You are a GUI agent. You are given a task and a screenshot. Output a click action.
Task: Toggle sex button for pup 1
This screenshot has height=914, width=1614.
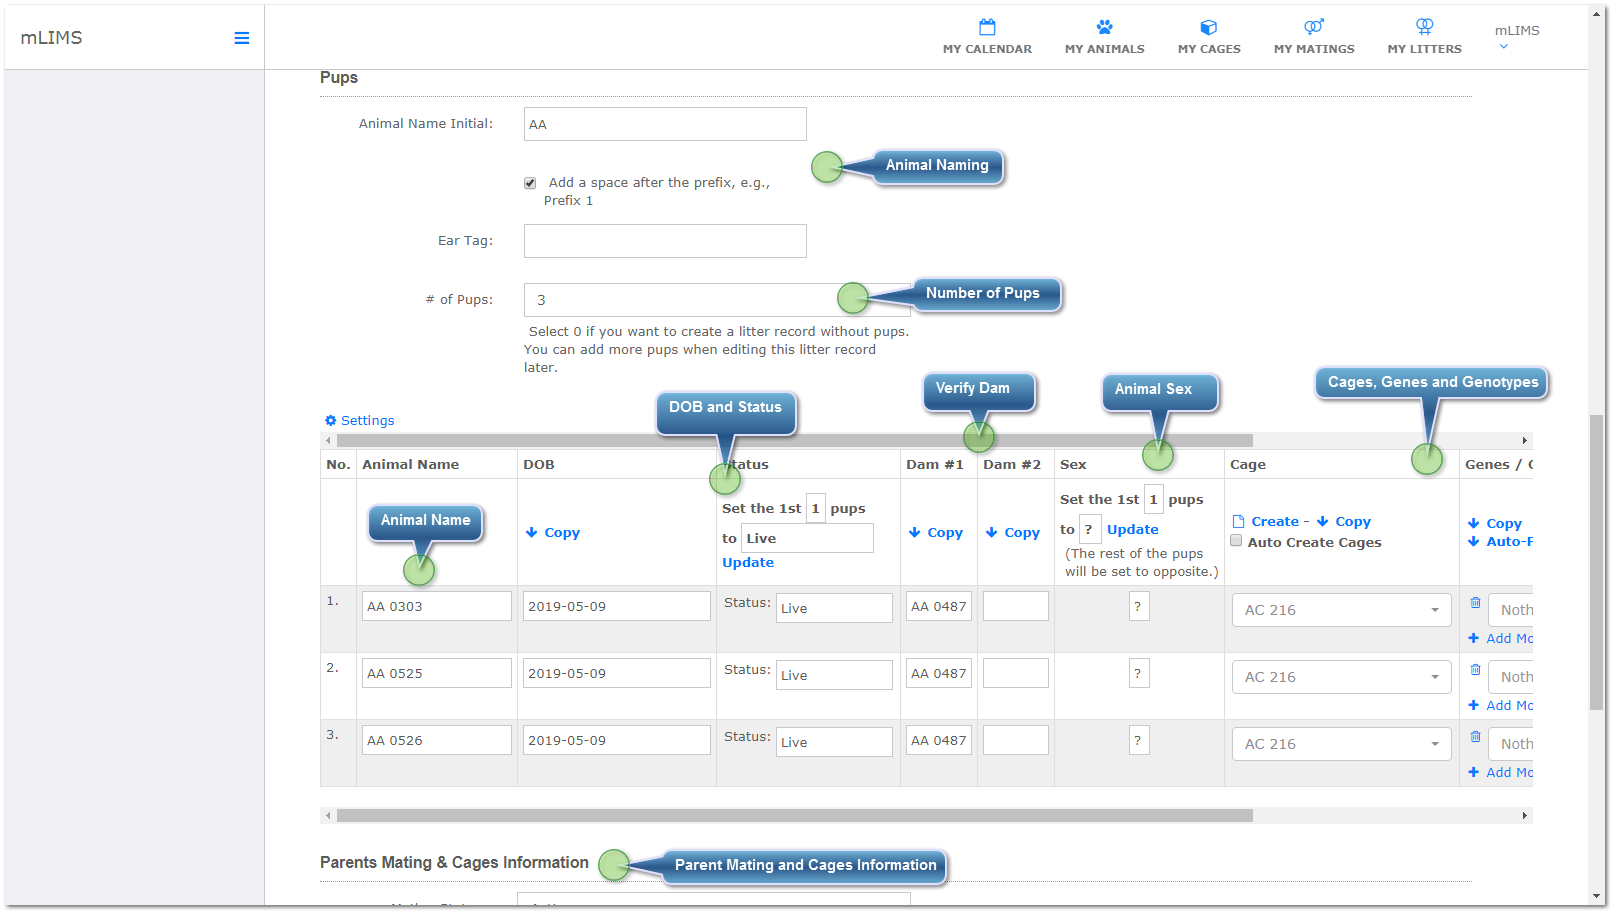(x=1138, y=606)
